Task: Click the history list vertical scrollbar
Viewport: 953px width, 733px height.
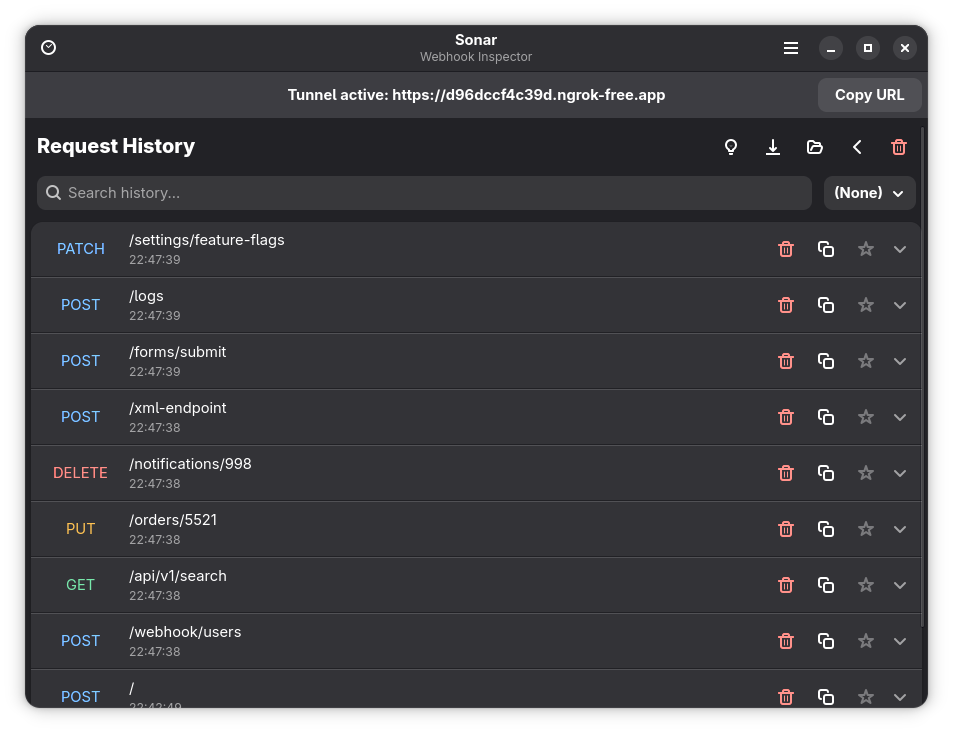Action: click(923, 377)
